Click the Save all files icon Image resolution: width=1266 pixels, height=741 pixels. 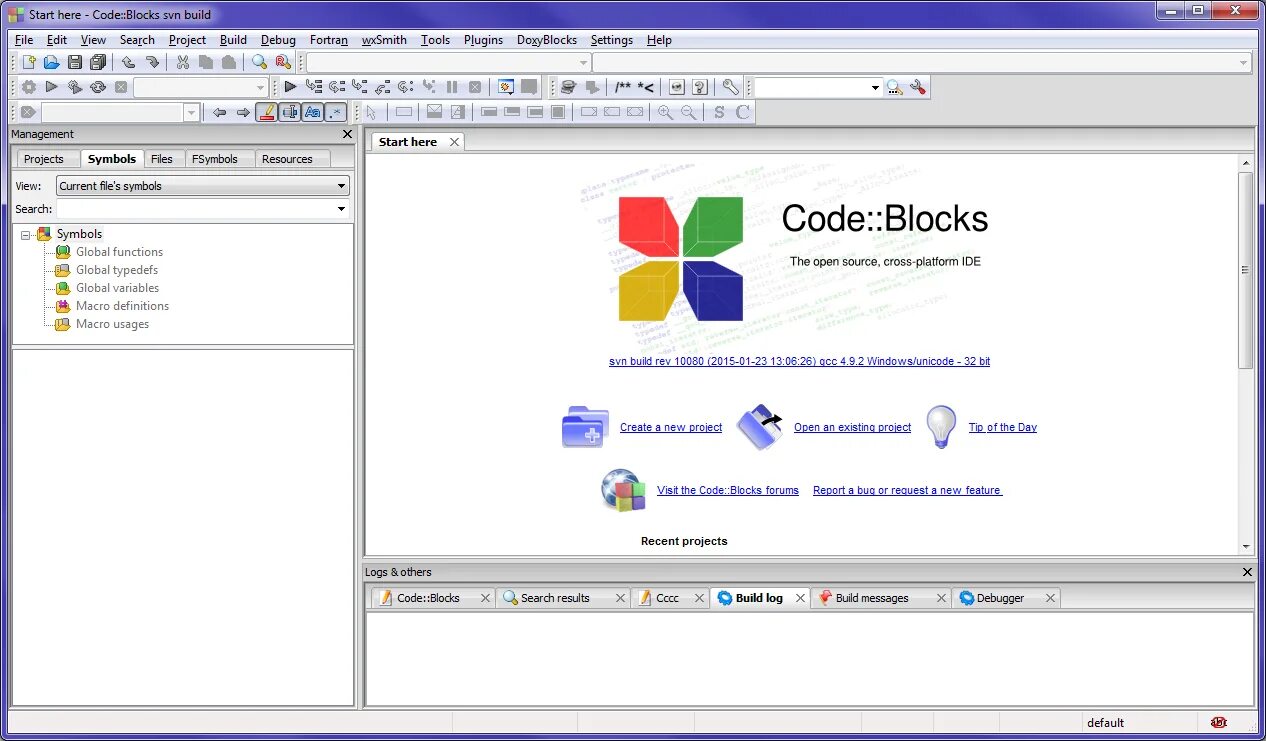(x=98, y=62)
